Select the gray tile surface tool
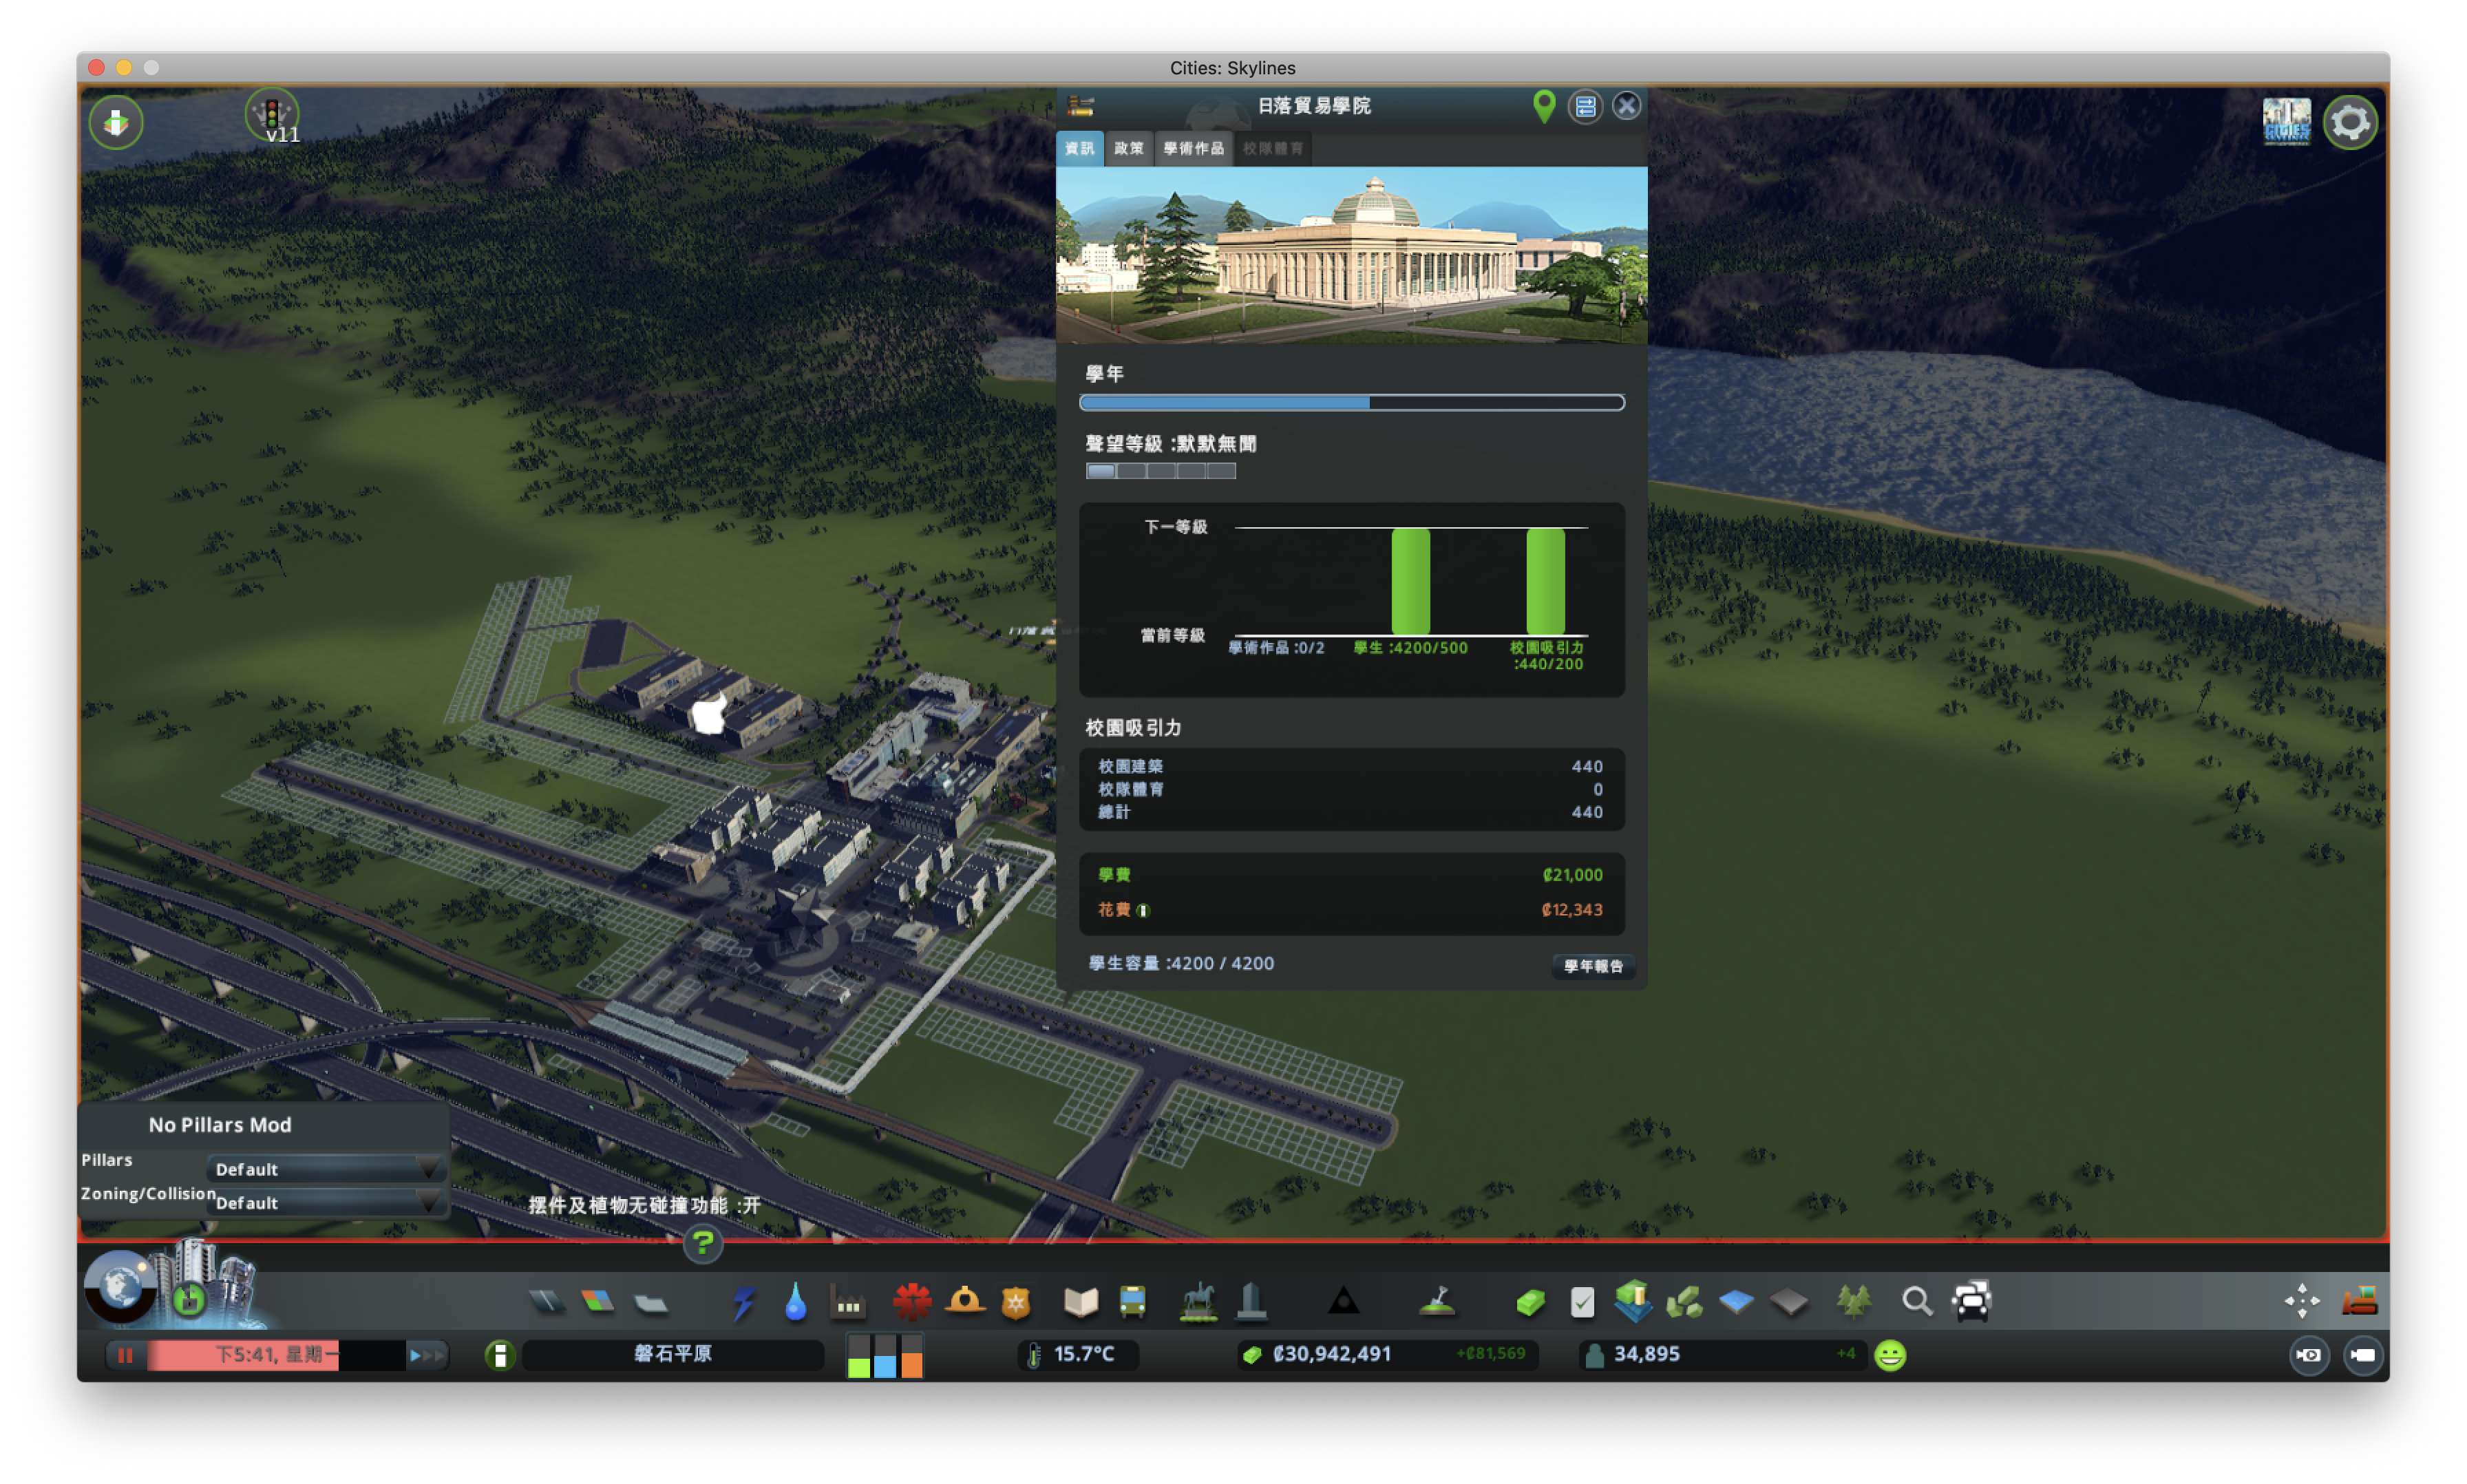Image resolution: width=2467 pixels, height=1484 pixels. pyautogui.click(x=1789, y=1302)
